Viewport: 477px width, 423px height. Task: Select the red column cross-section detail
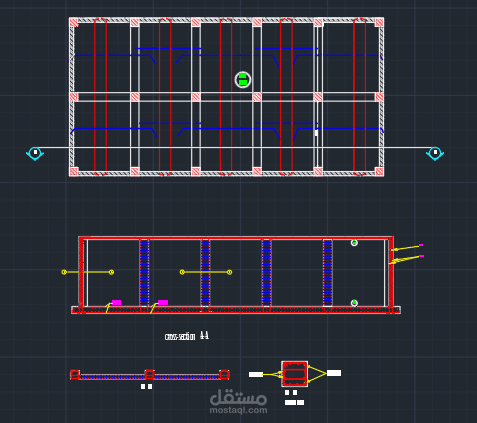pyautogui.click(x=295, y=374)
